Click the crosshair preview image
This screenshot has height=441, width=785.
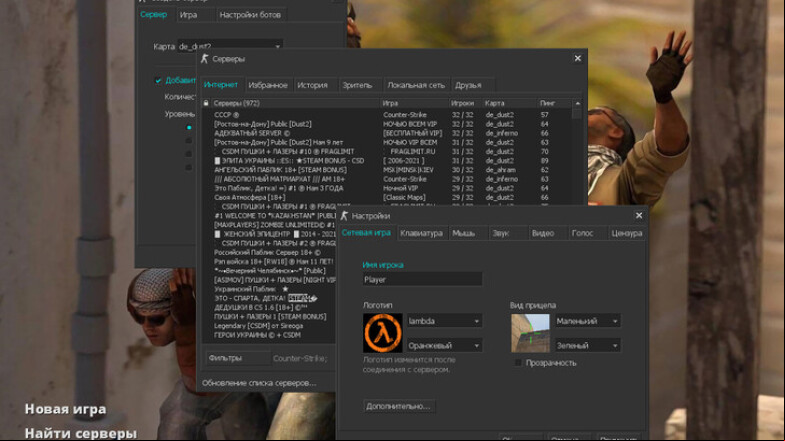click(x=530, y=333)
